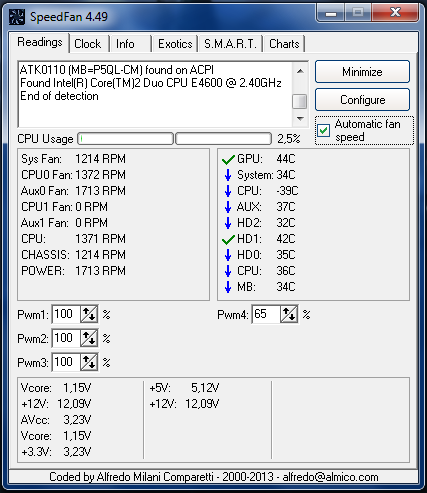Switch to the Exotics tab
This screenshot has height=493, width=427.
click(x=175, y=44)
